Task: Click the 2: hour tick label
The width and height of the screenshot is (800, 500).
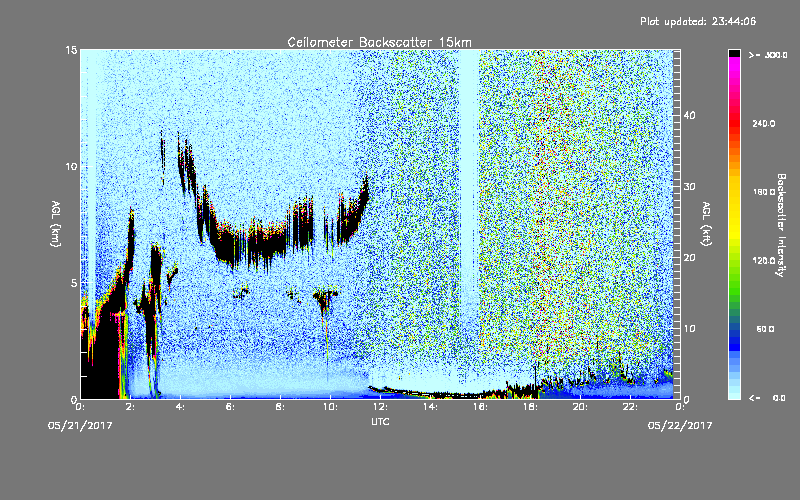Action: (130, 407)
